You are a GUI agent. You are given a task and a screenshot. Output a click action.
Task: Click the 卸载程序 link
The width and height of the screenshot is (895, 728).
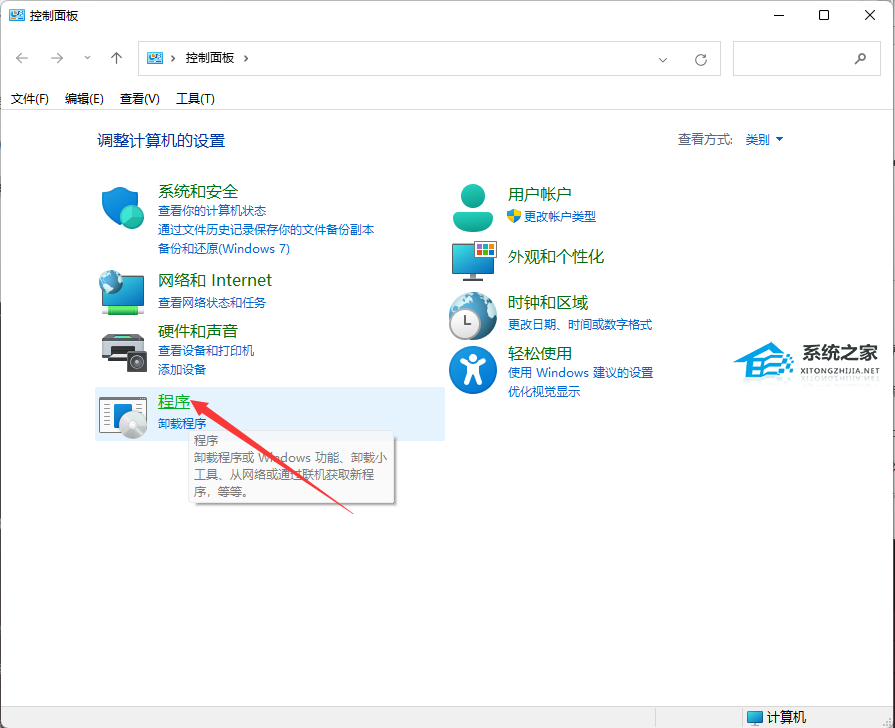(x=182, y=423)
